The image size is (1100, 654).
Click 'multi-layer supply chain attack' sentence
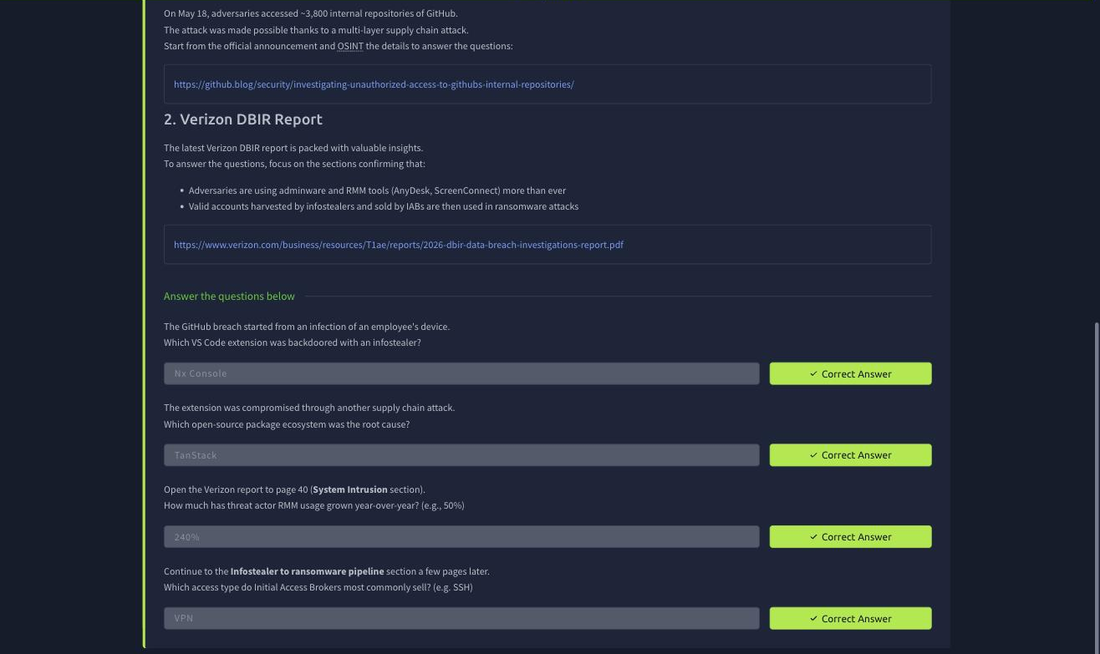tap(316, 30)
